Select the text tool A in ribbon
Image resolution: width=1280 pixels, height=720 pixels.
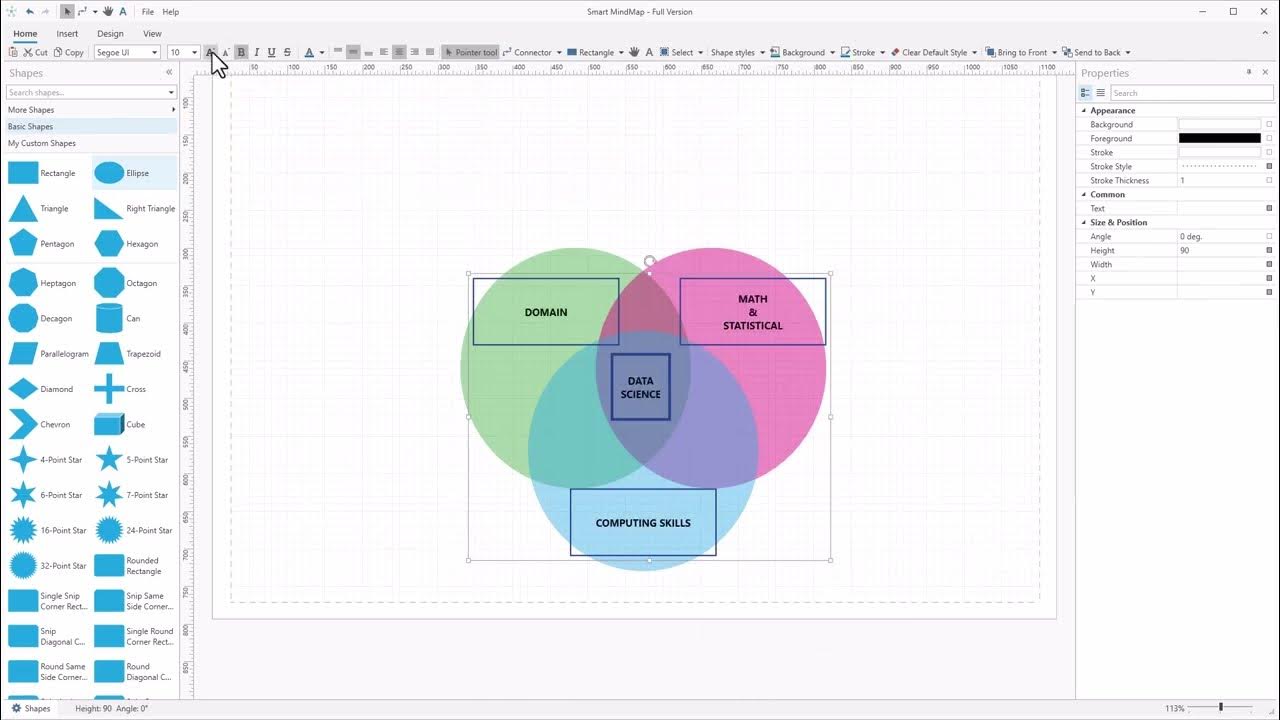[x=649, y=52]
